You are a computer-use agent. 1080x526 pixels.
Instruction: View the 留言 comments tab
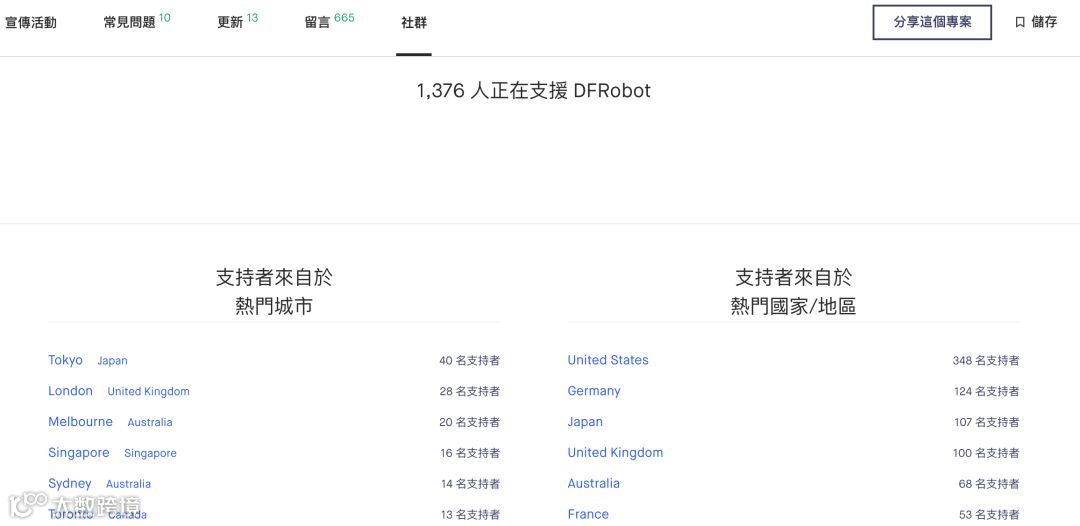(x=318, y=22)
